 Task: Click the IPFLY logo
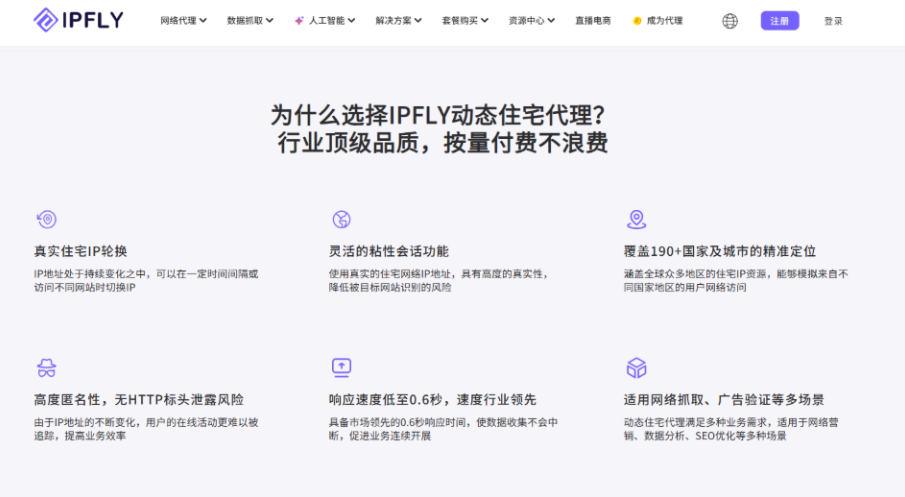(78, 20)
